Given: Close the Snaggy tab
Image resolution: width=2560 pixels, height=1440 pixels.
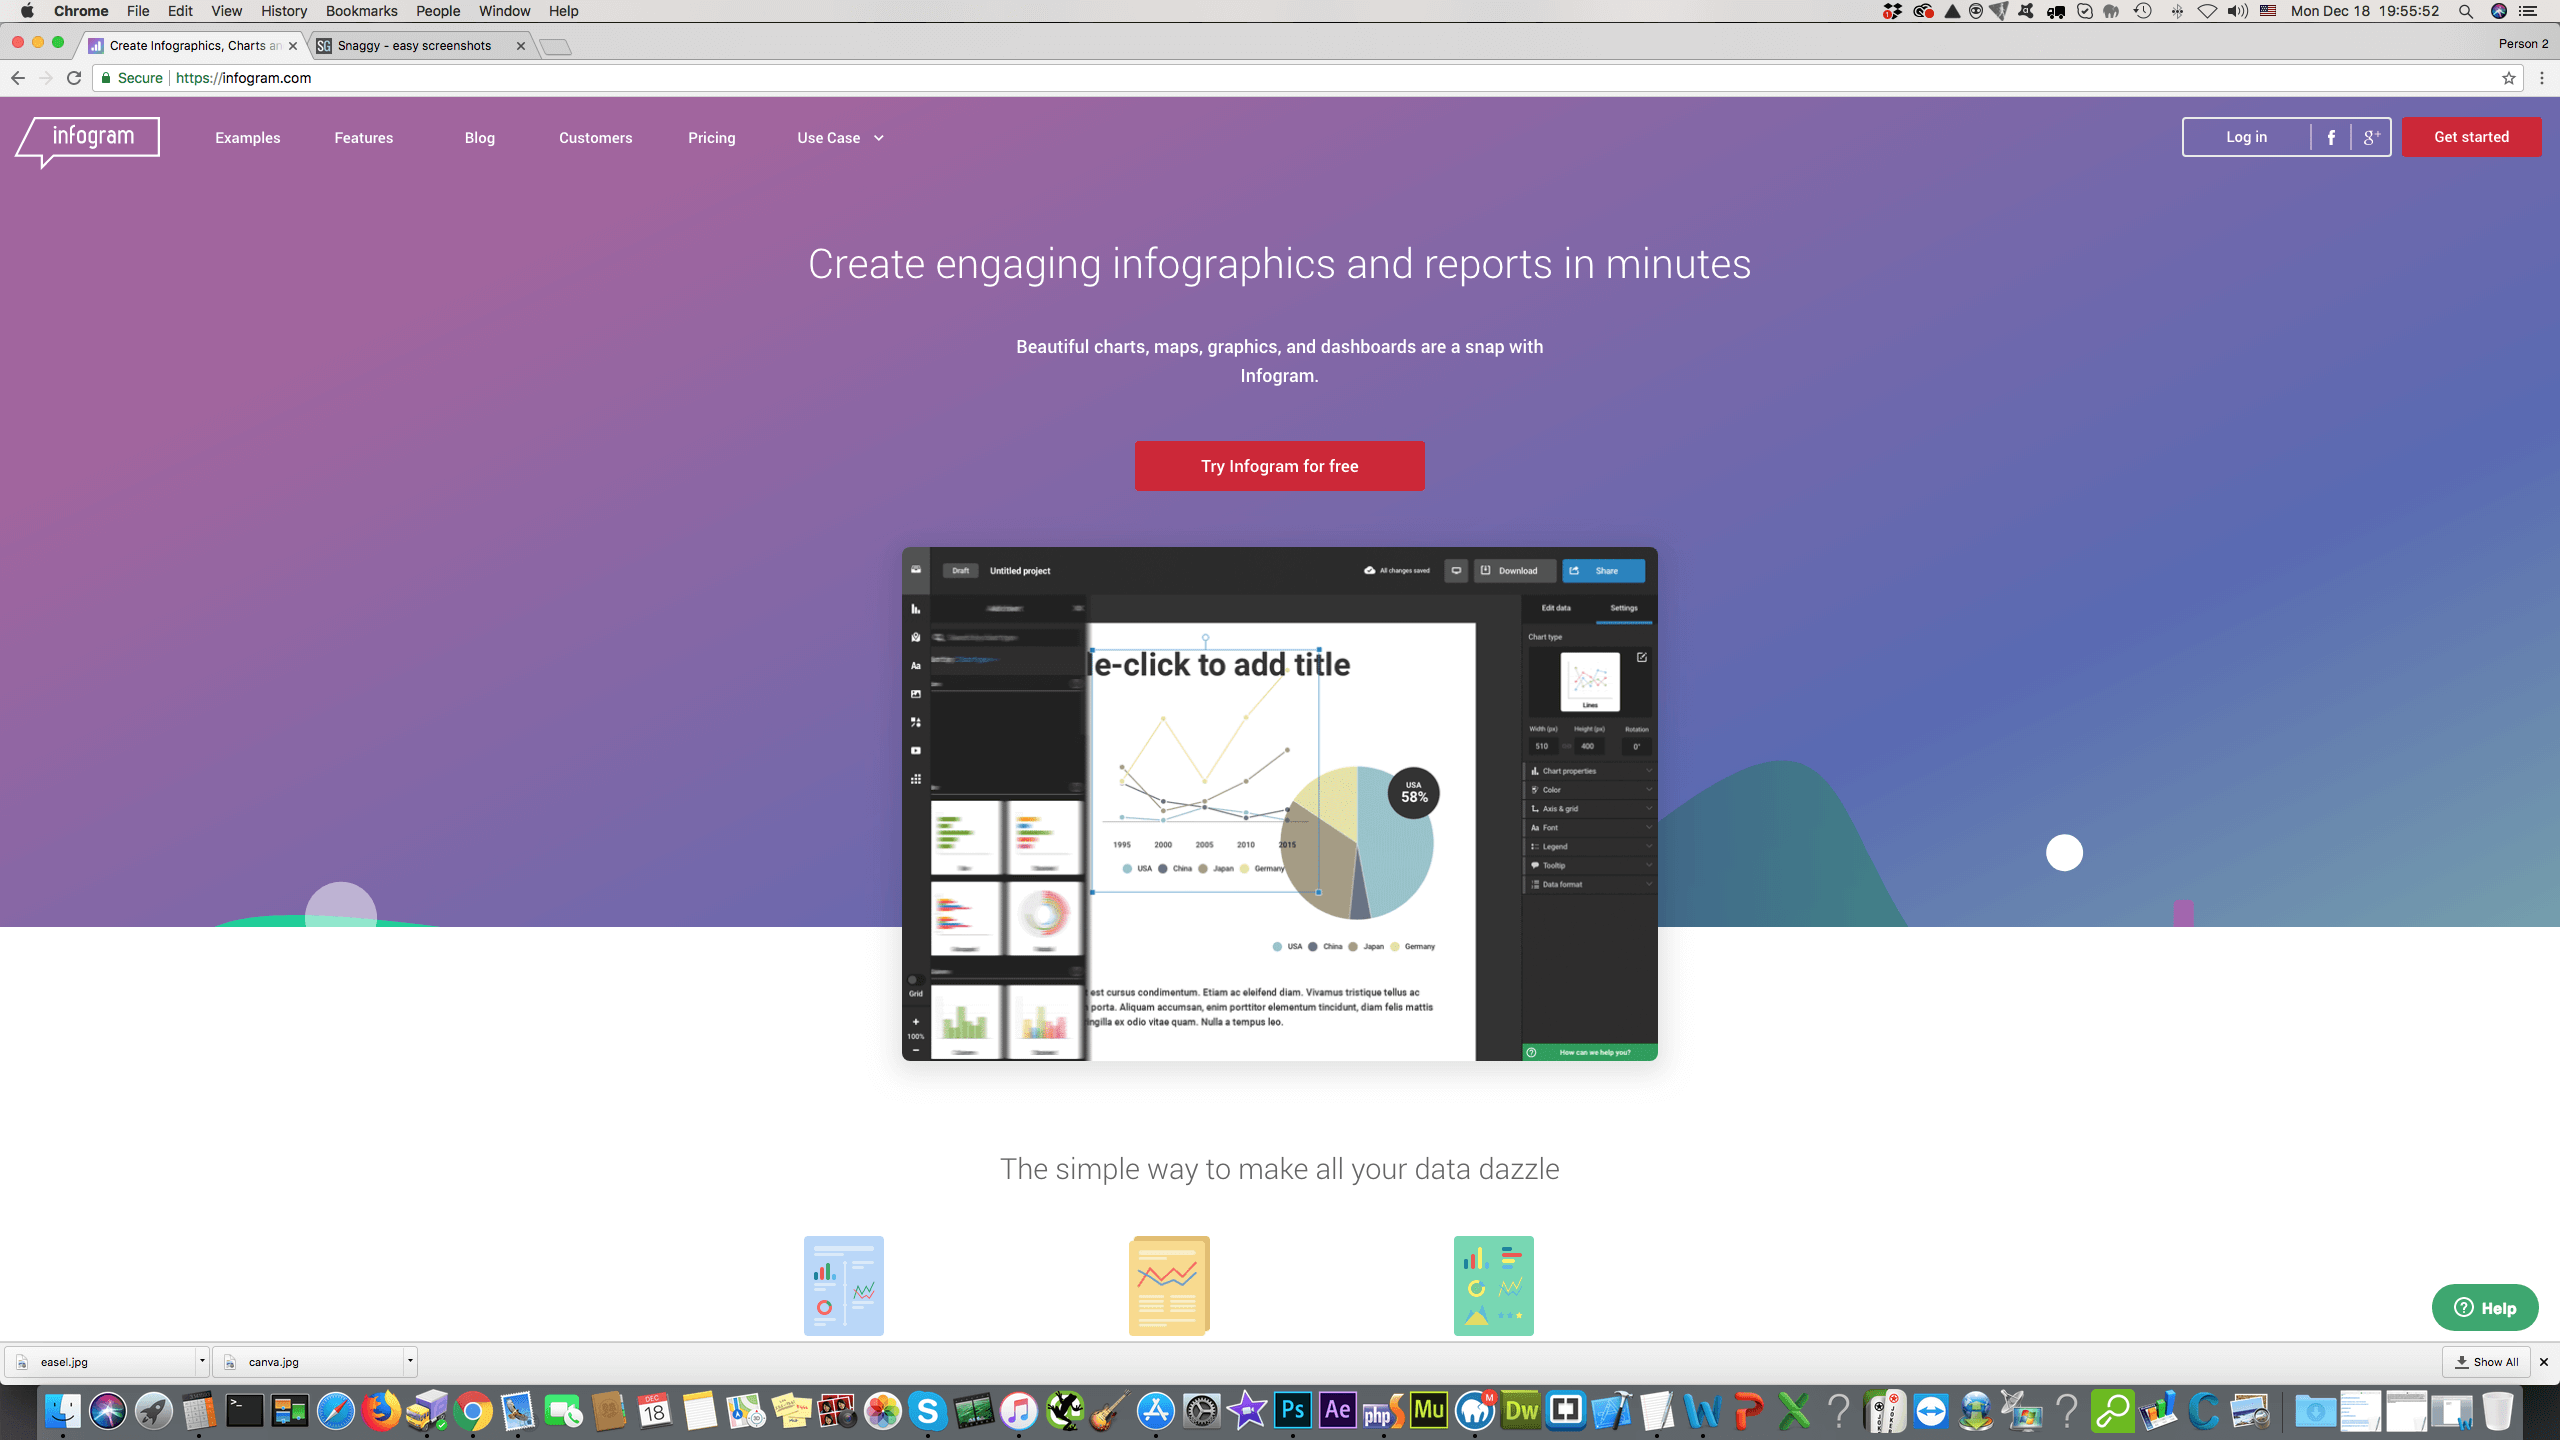Looking at the screenshot, I should click(520, 46).
